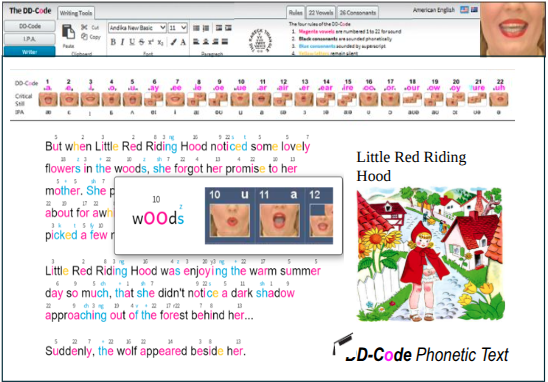The height and width of the screenshot is (382, 548).
Task: Click the Copy icon in Clipboard
Action: 84,36
